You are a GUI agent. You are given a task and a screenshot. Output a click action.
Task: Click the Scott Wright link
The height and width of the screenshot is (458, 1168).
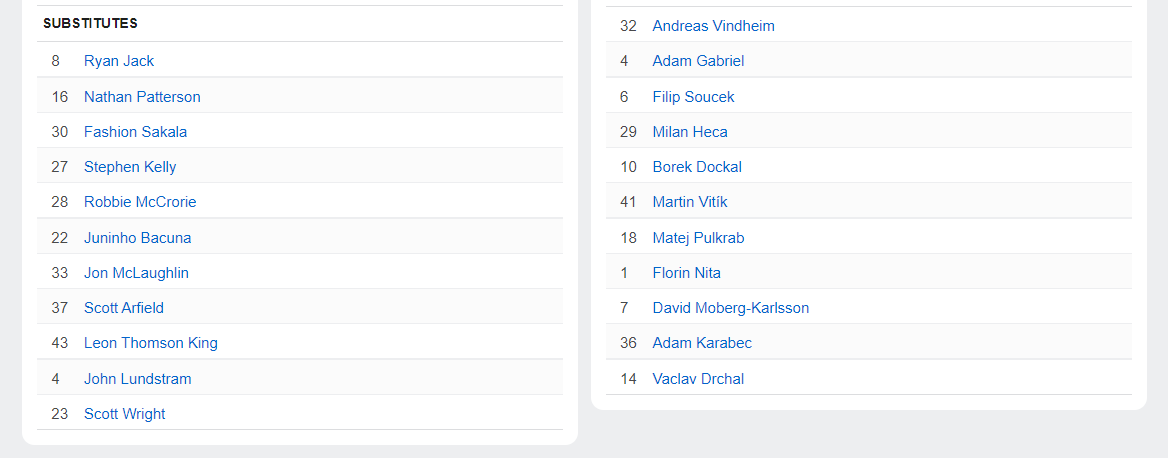tap(124, 414)
